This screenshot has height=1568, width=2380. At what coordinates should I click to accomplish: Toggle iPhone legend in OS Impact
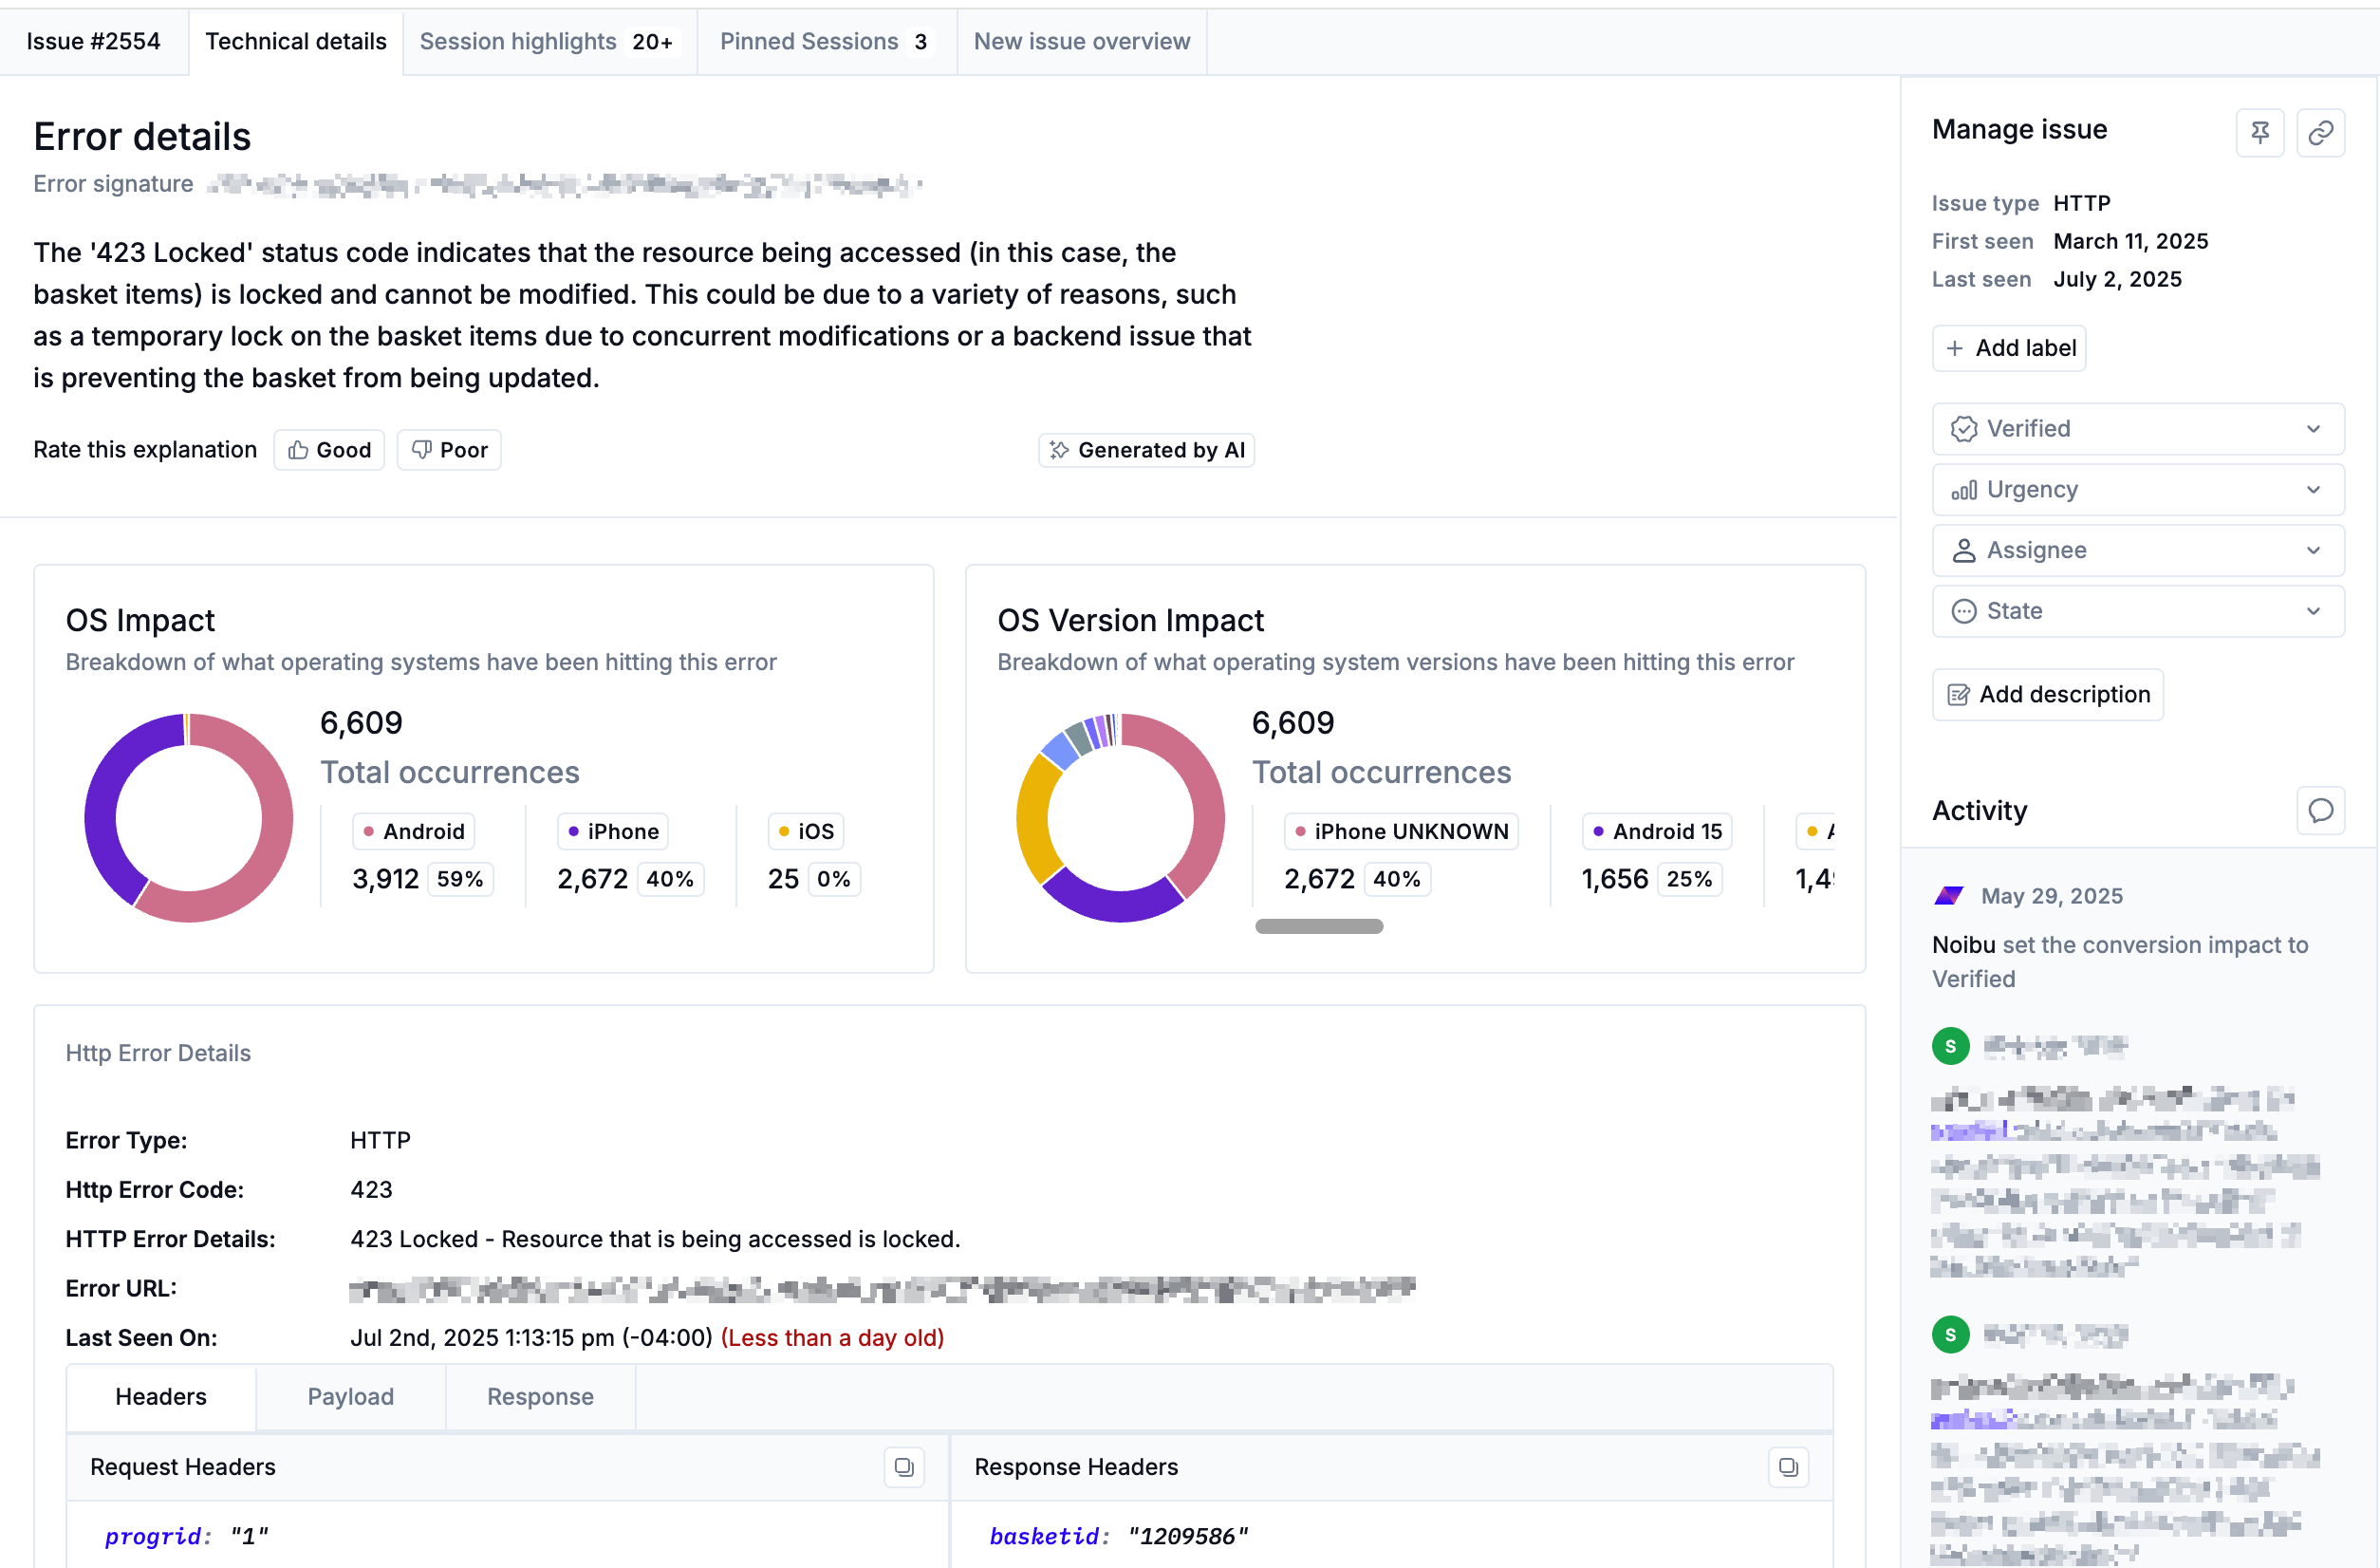click(x=613, y=831)
